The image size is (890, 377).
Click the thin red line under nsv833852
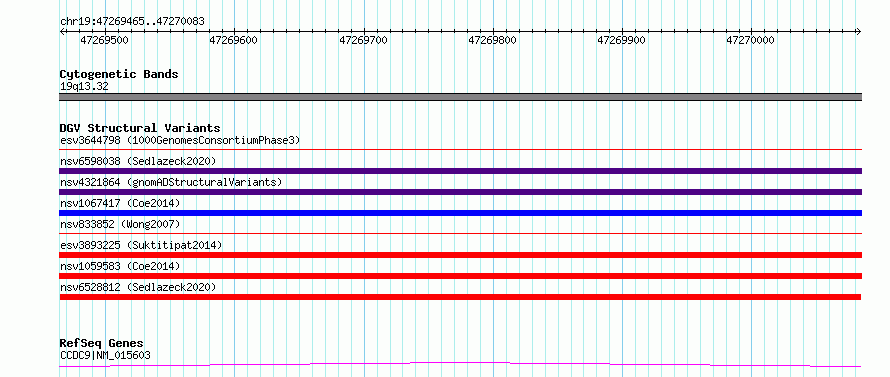click(460, 233)
